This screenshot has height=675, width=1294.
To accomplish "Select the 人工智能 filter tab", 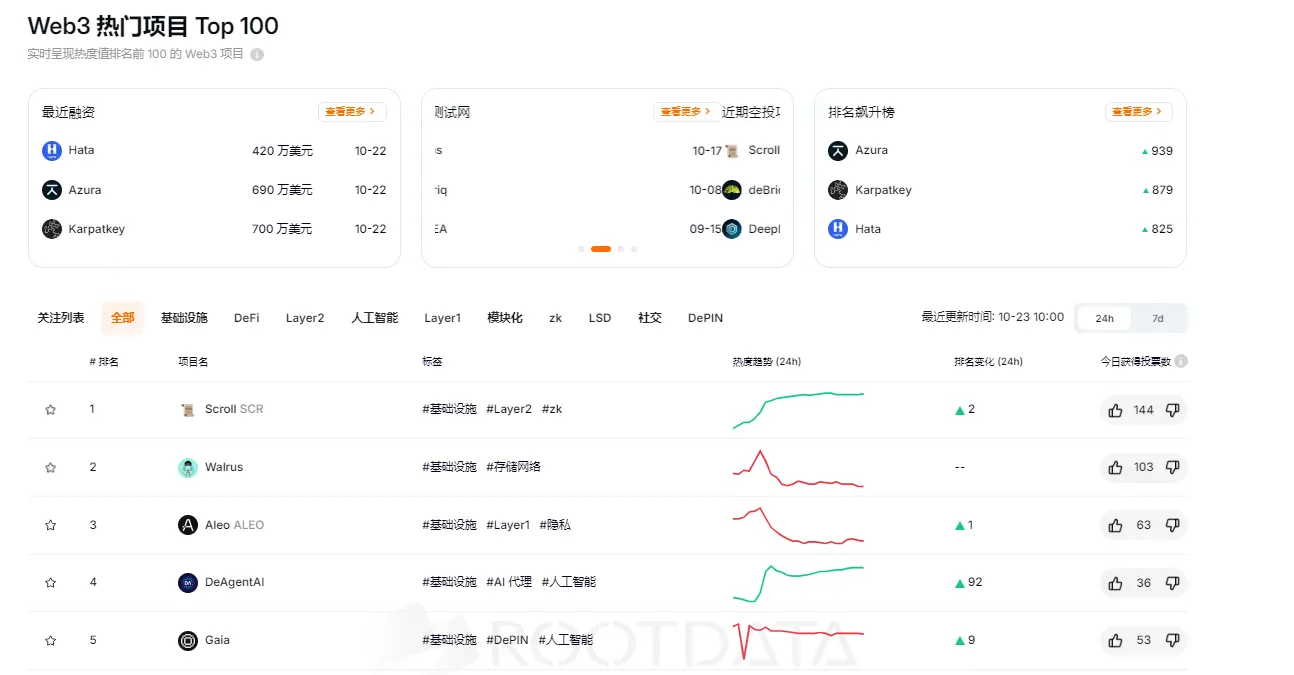I will 374,317.
